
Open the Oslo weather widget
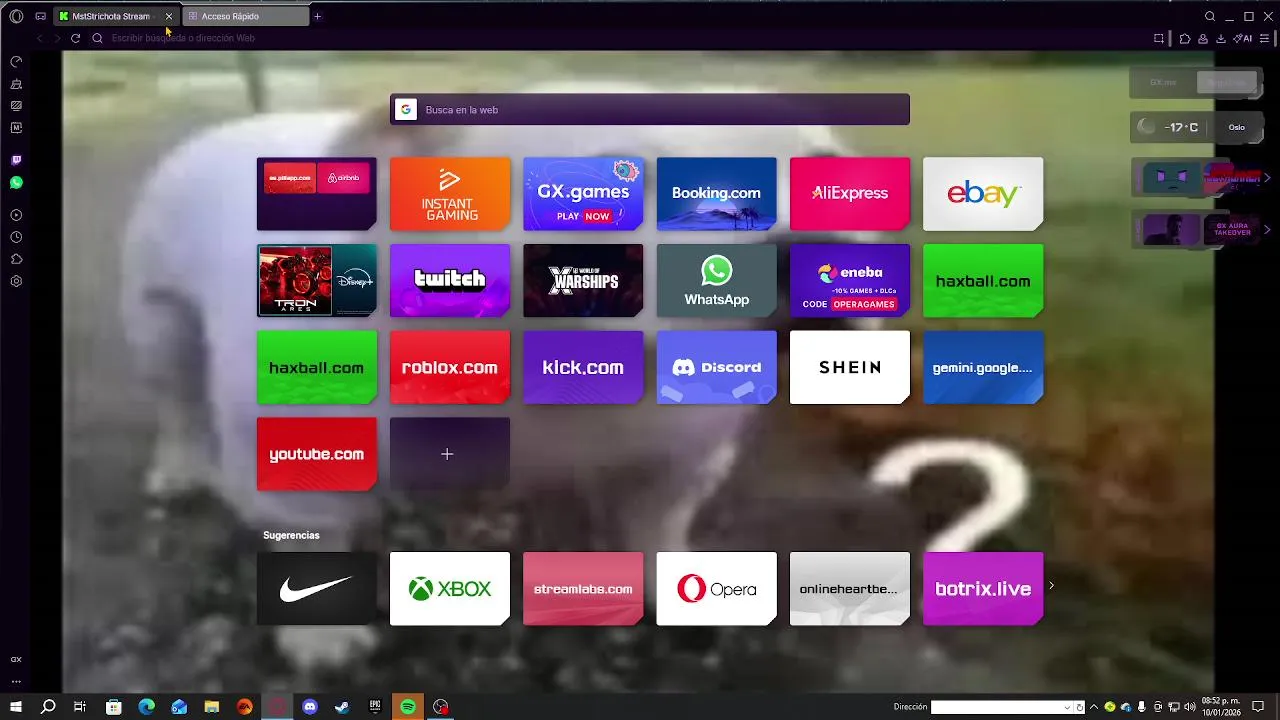[1194, 127]
